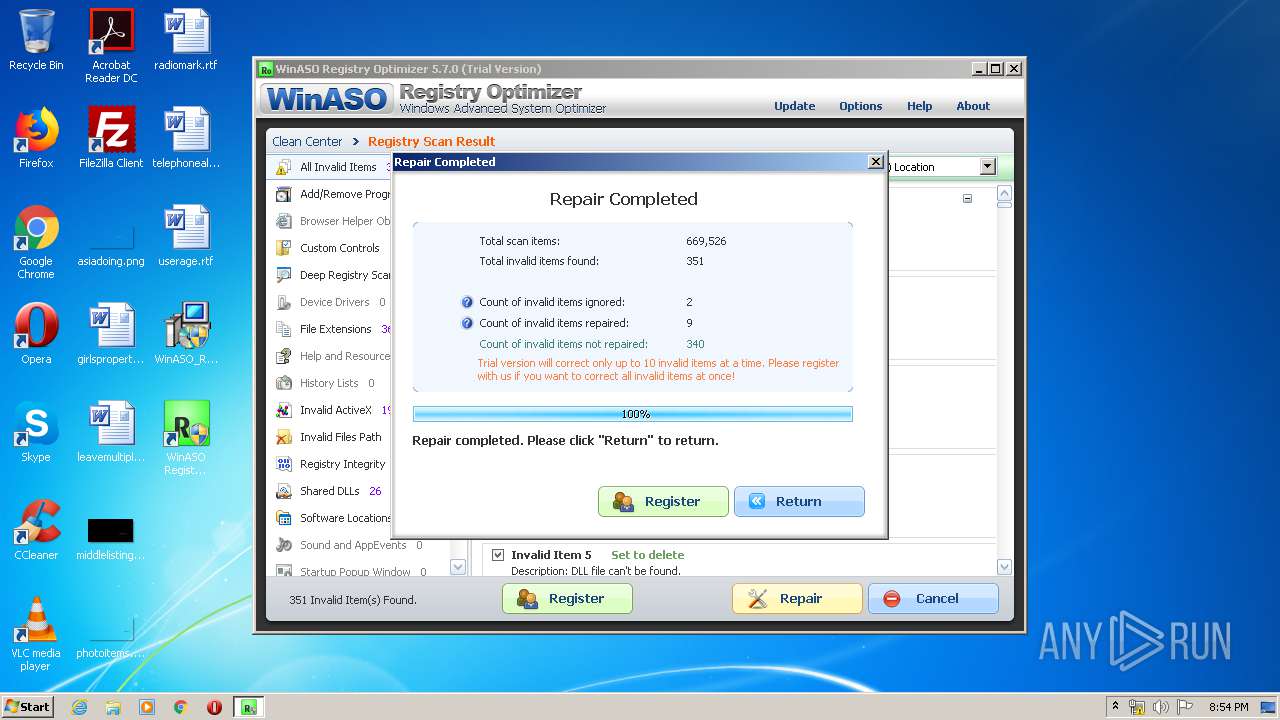Click the All Invalid Items warning icon
The height and width of the screenshot is (720, 1280).
point(283,167)
